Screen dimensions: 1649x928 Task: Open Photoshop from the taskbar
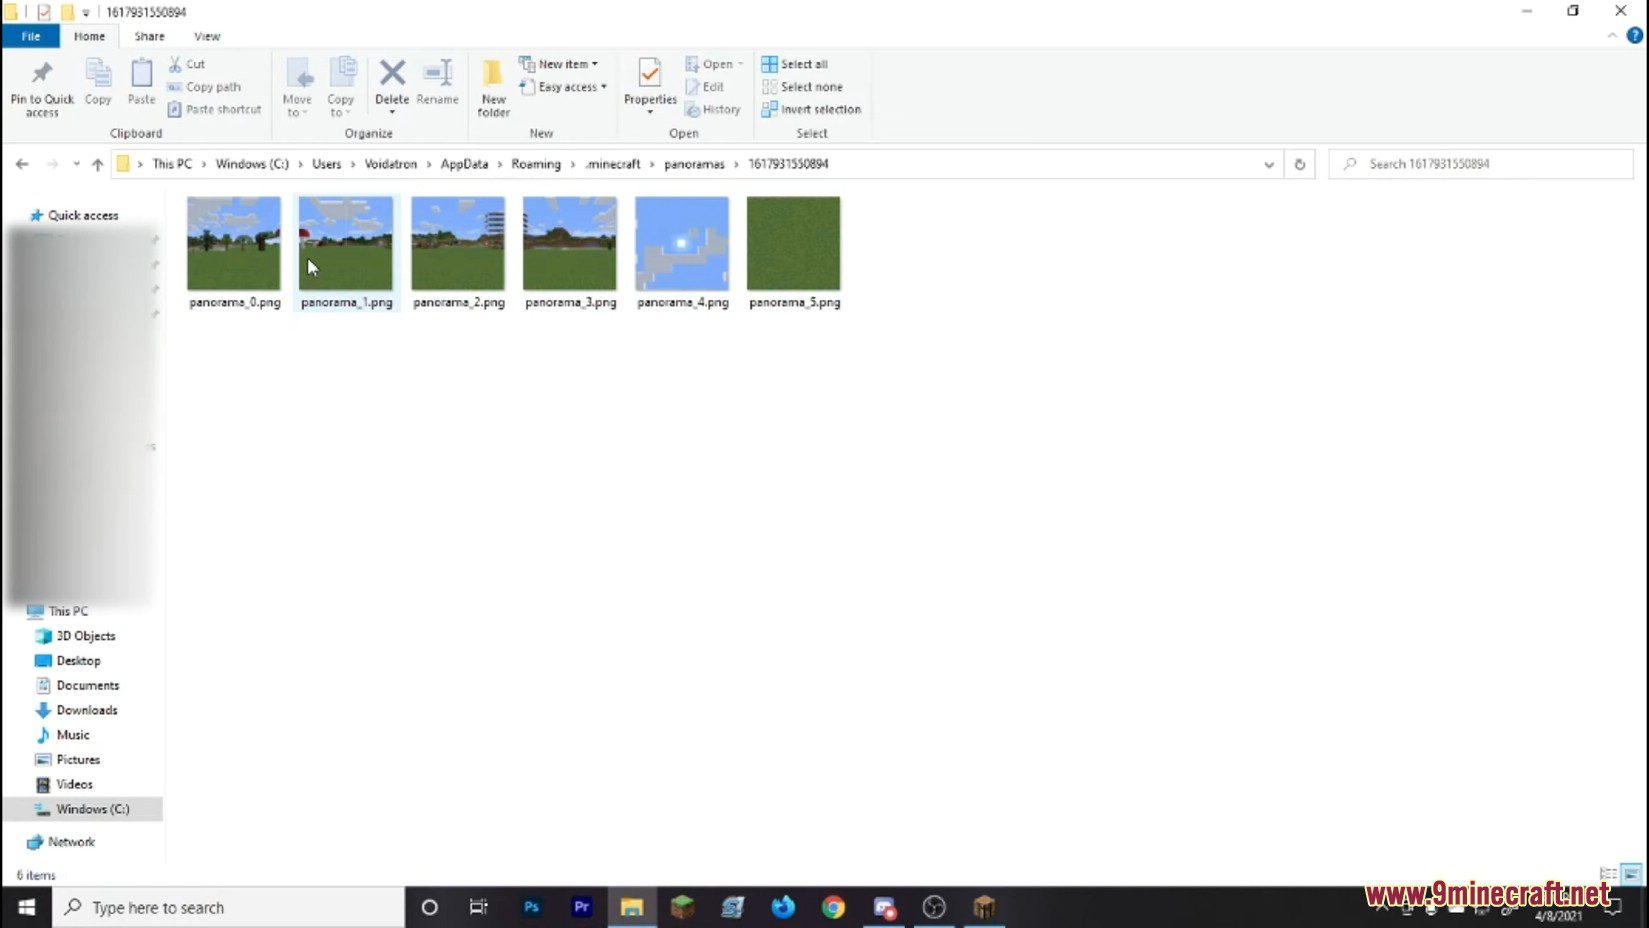pos(531,907)
